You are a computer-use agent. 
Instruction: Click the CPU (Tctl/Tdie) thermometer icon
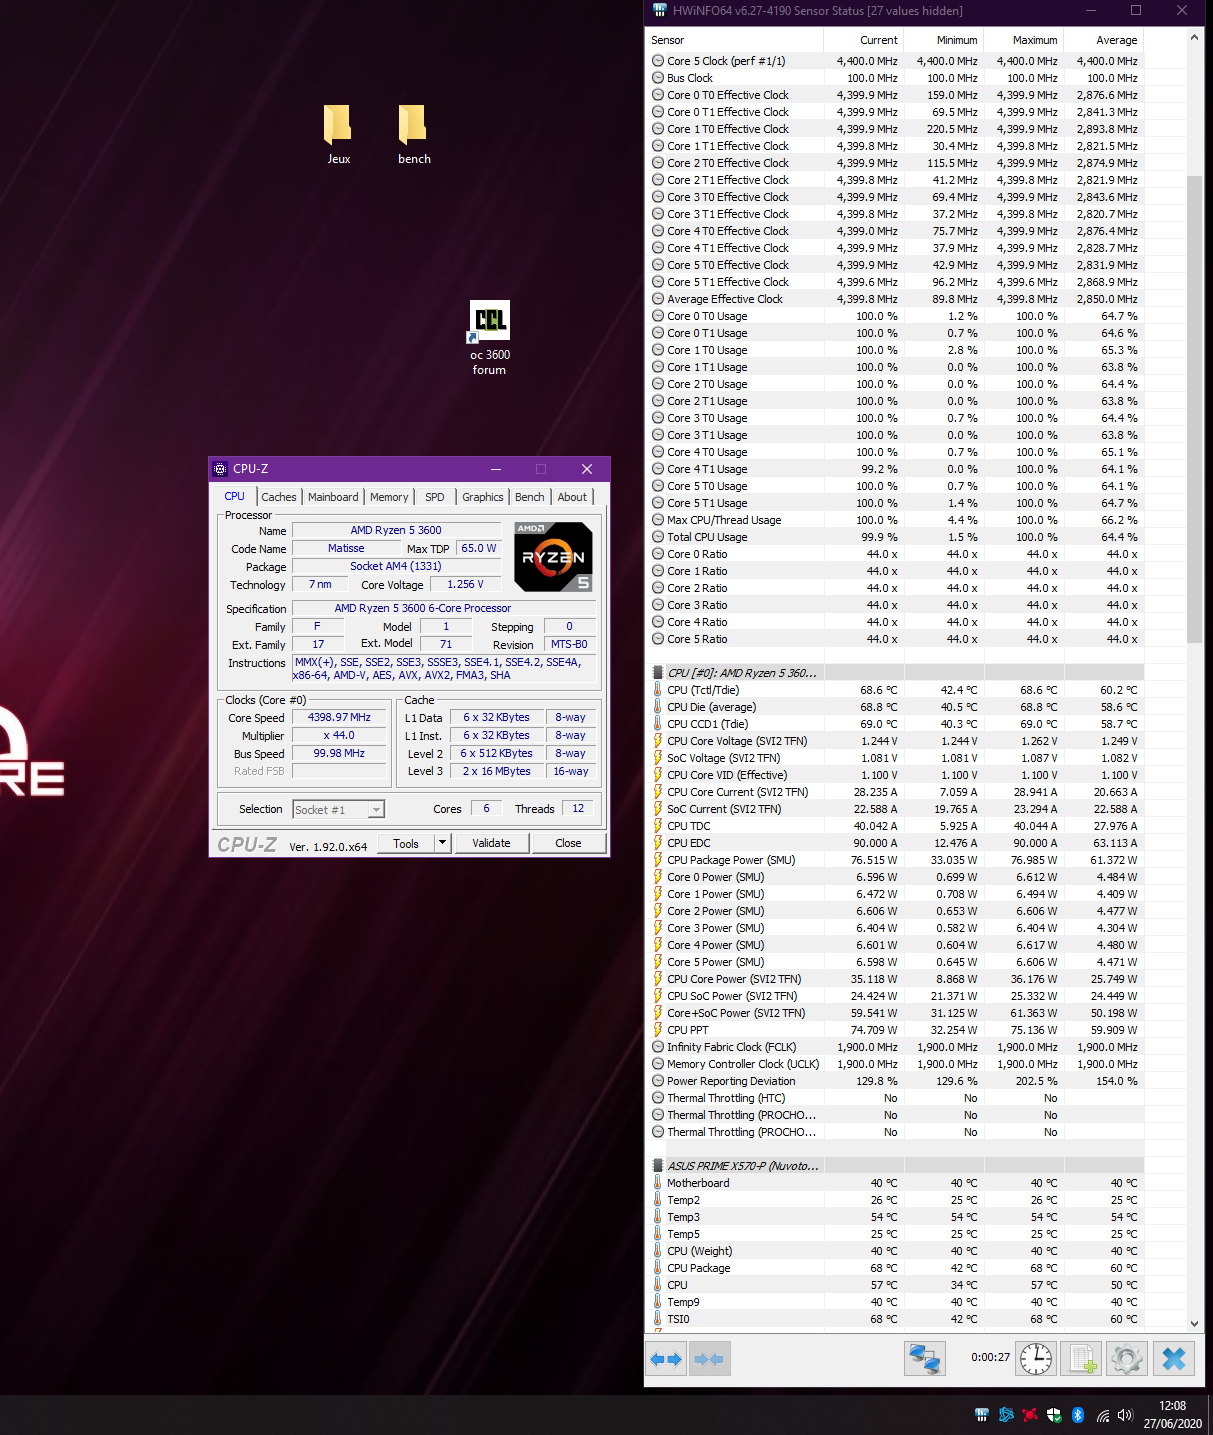[657, 690]
